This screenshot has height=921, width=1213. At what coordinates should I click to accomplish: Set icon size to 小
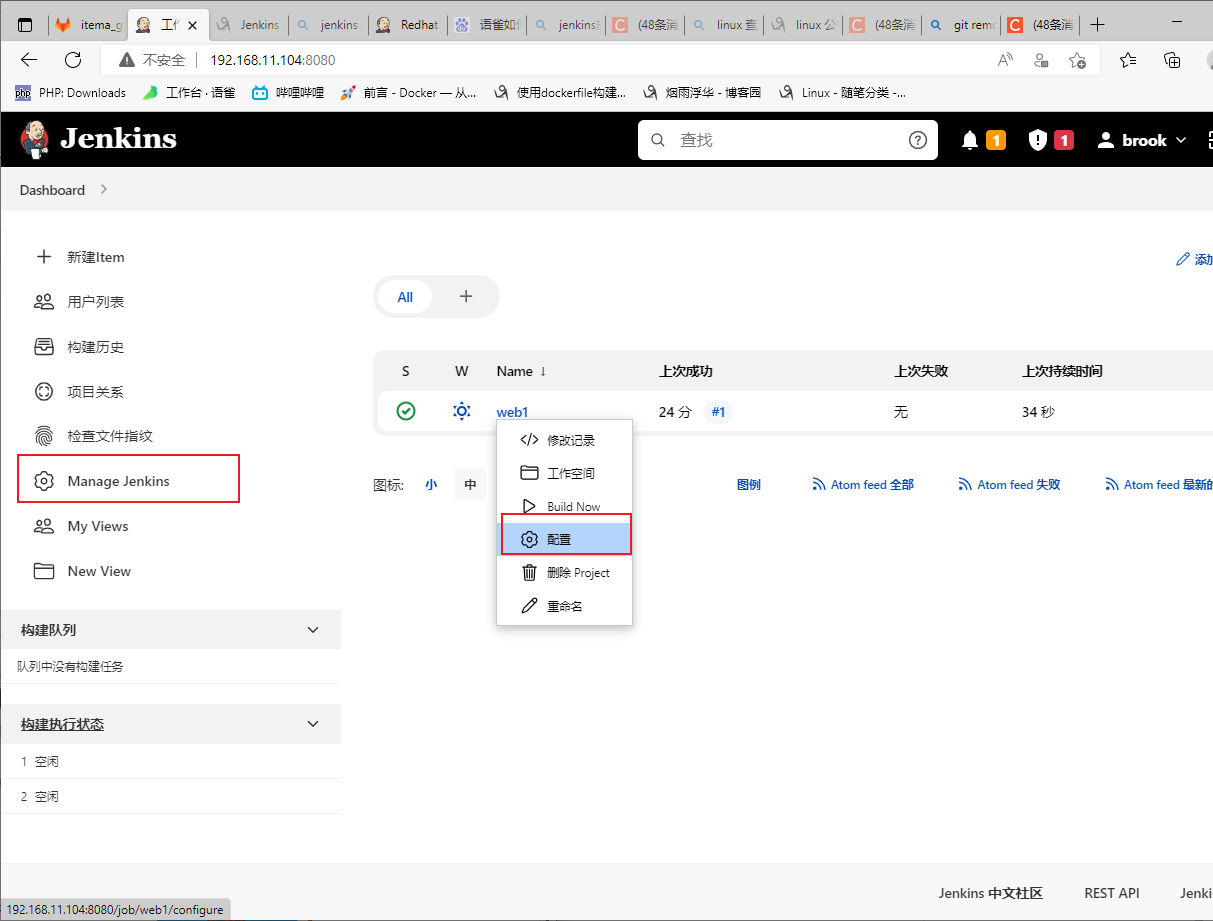tap(431, 484)
